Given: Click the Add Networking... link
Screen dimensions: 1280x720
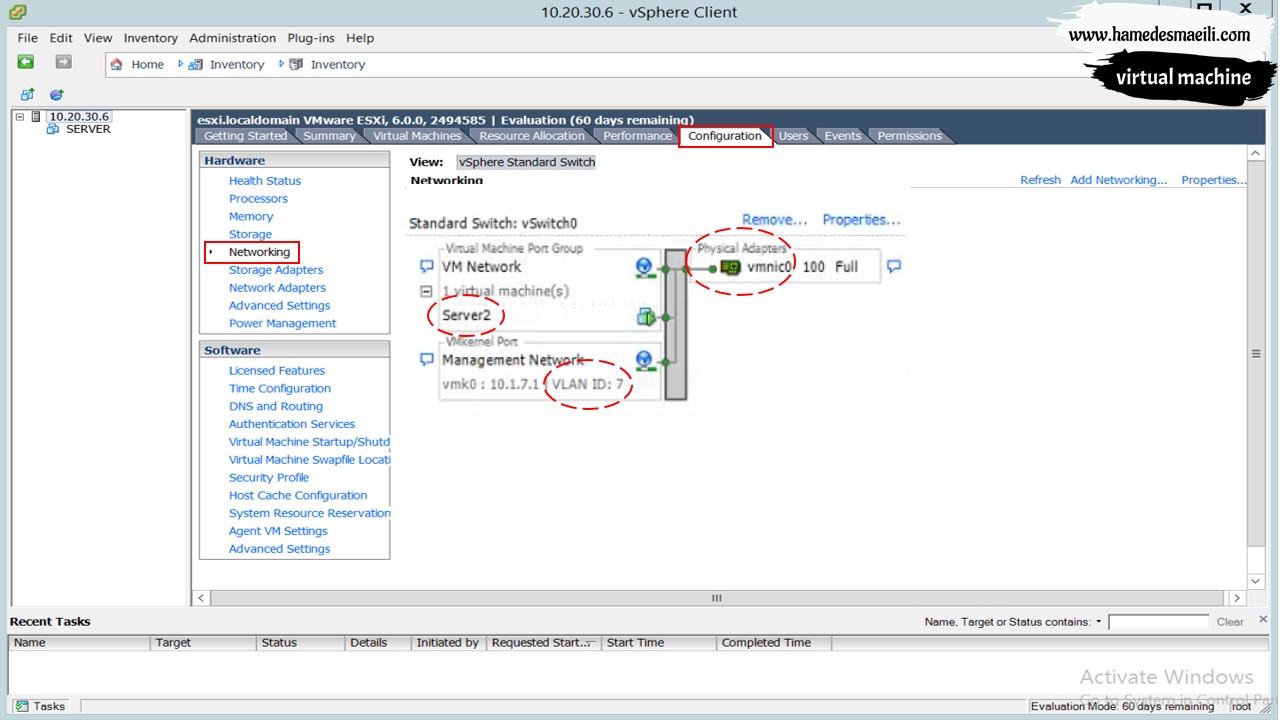Looking at the screenshot, I should click(x=1119, y=180).
